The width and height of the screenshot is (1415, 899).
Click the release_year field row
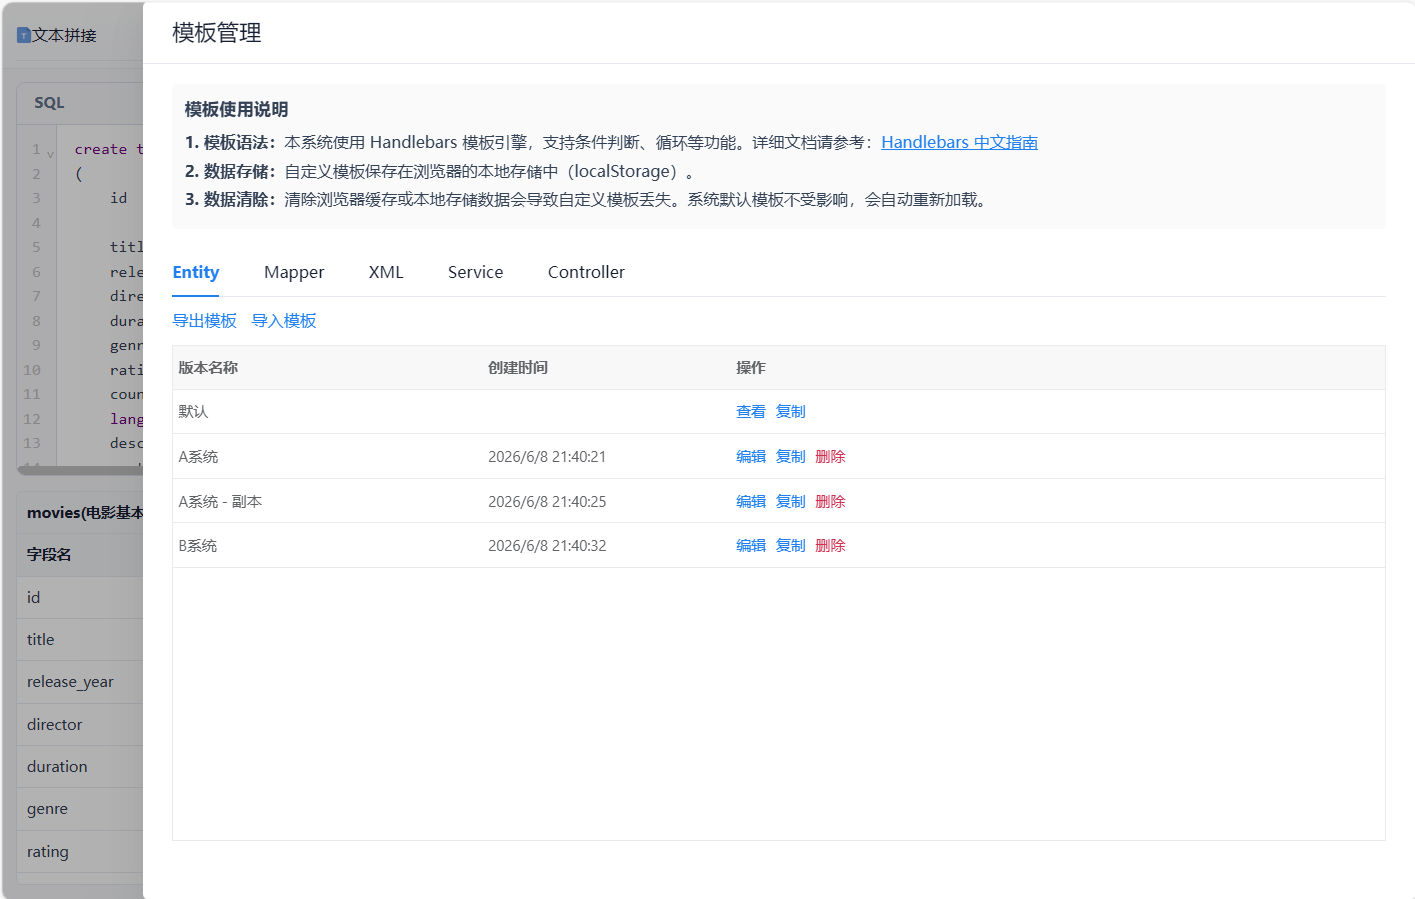pyautogui.click(x=80, y=682)
